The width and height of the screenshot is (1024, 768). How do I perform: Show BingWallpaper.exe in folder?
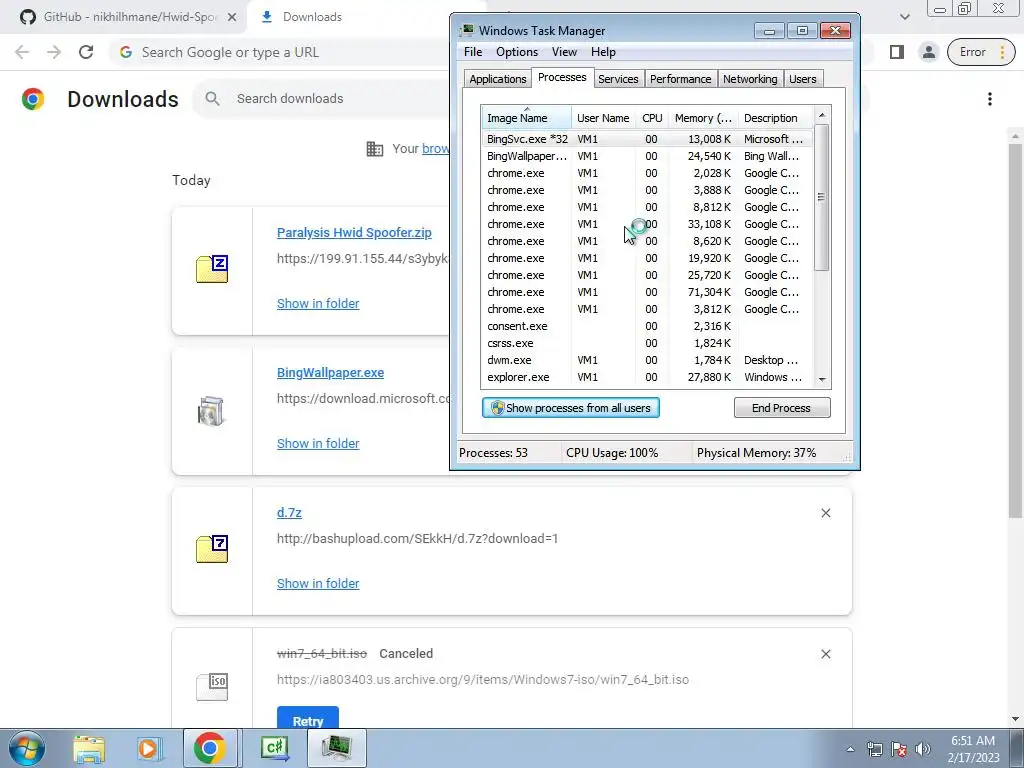318,443
